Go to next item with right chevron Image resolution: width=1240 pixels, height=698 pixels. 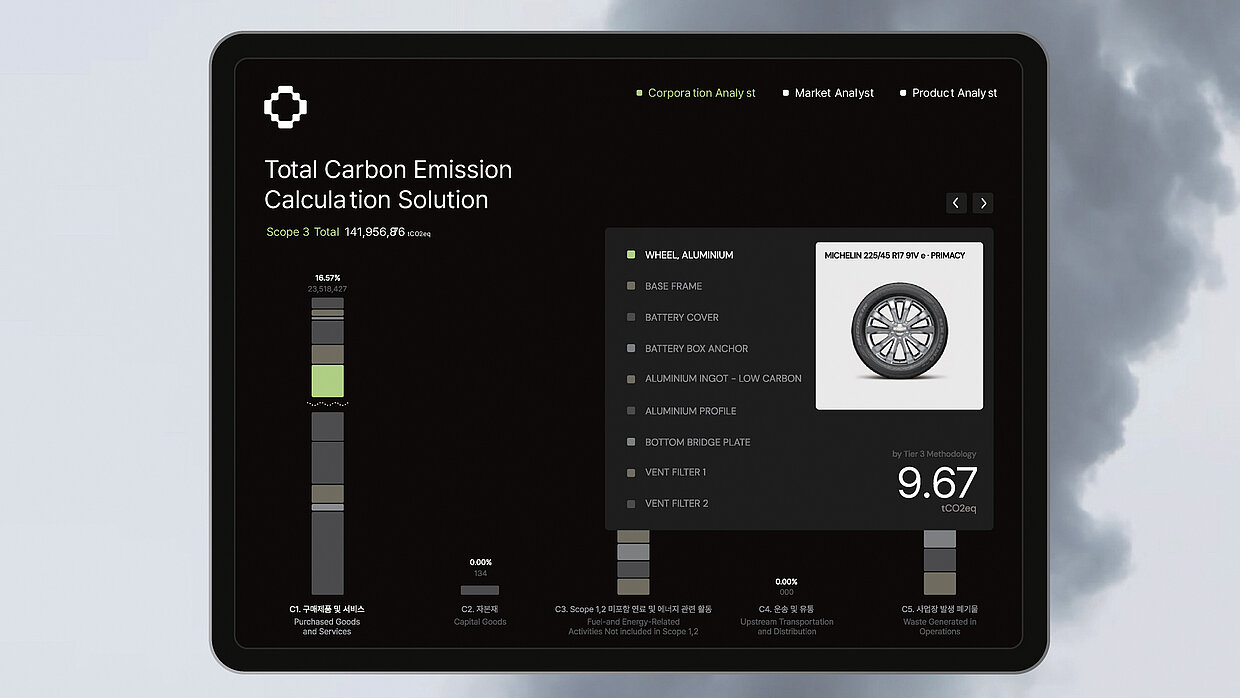click(x=983, y=203)
